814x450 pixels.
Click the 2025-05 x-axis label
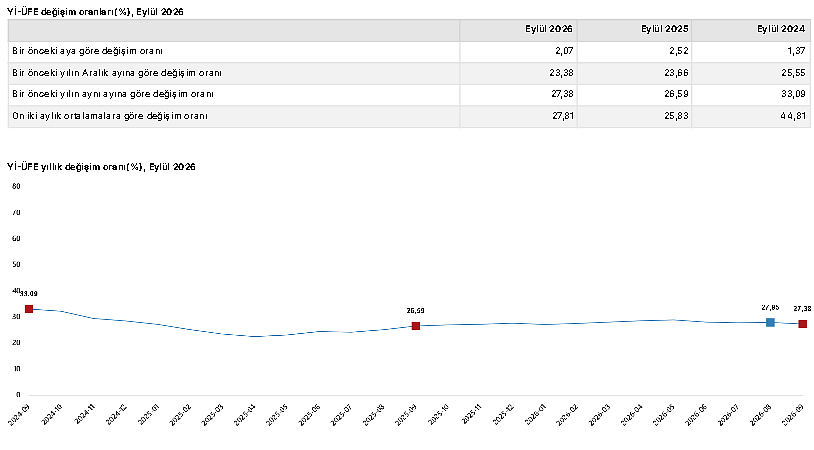tap(277, 415)
